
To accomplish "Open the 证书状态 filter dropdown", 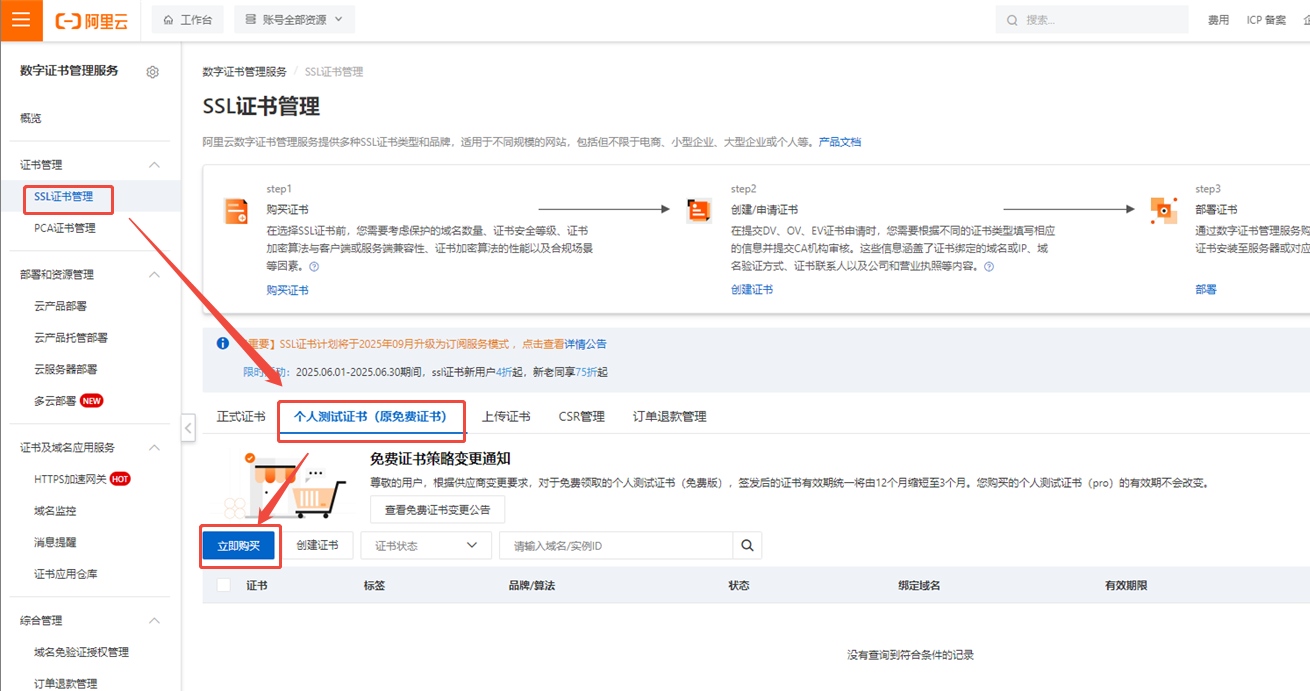I will point(426,546).
